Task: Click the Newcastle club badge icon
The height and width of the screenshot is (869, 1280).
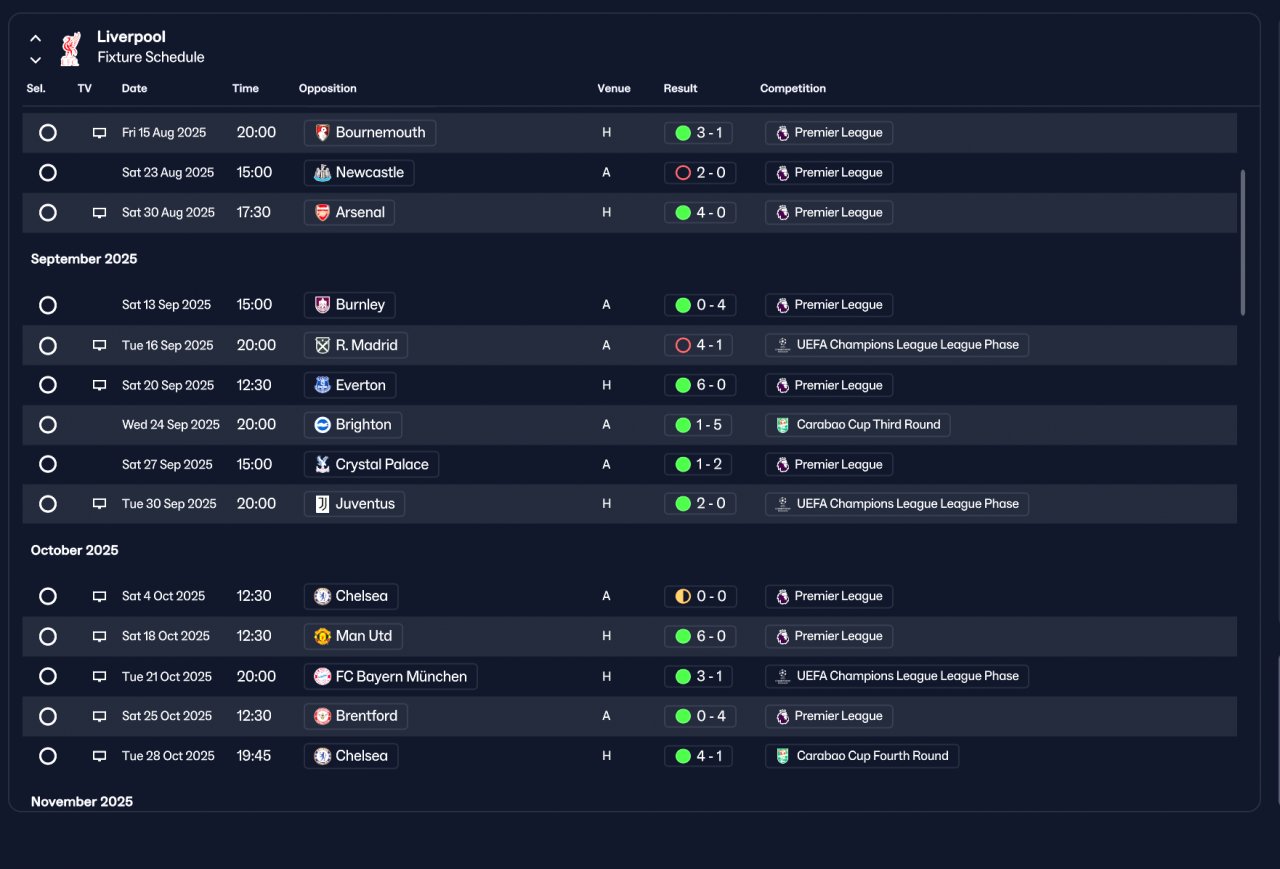Action: pos(322,173)
